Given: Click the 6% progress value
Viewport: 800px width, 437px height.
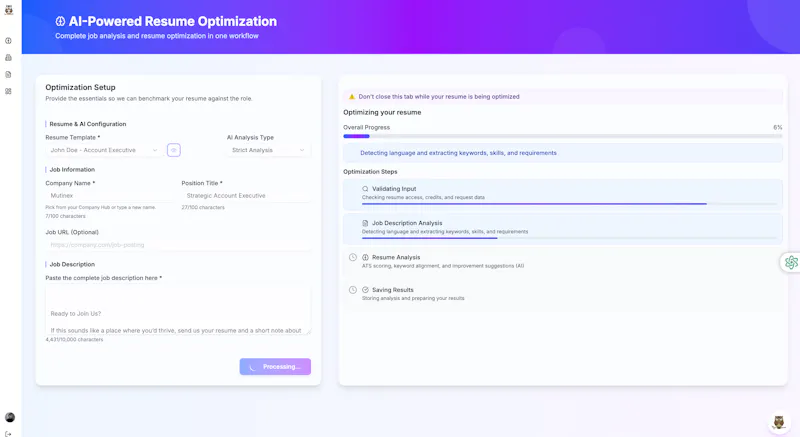Looking at the screenshot, I should [x=778, y=127].
